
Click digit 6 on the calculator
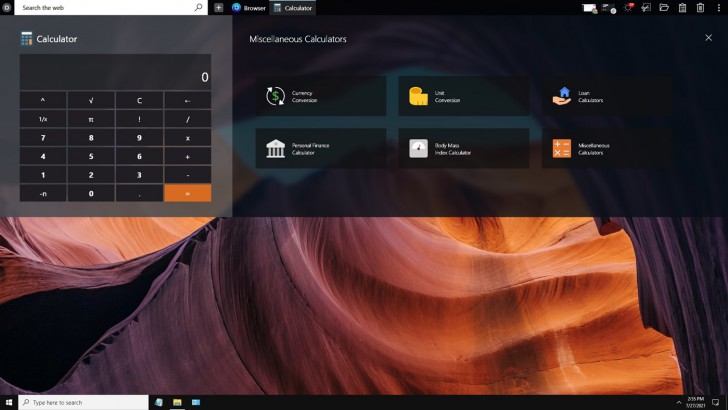[139, 156]
